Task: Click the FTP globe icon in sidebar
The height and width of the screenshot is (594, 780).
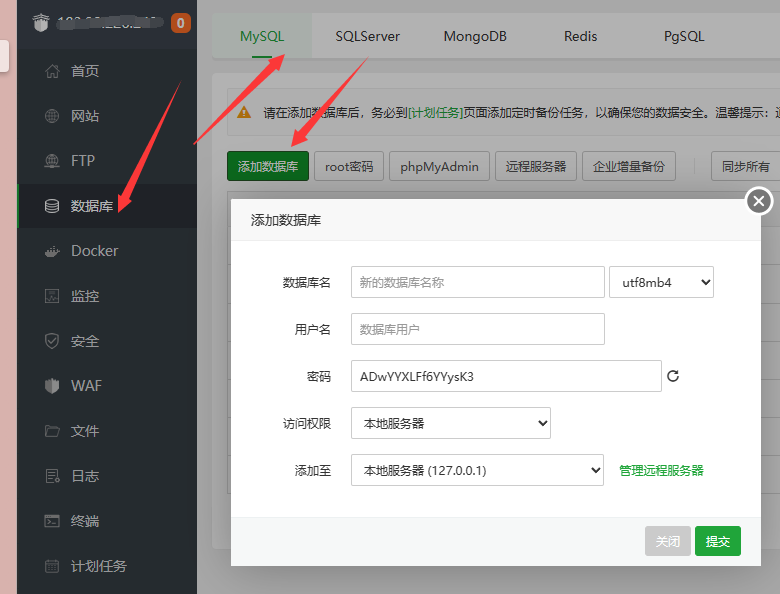Action: [x=52, y=161]
